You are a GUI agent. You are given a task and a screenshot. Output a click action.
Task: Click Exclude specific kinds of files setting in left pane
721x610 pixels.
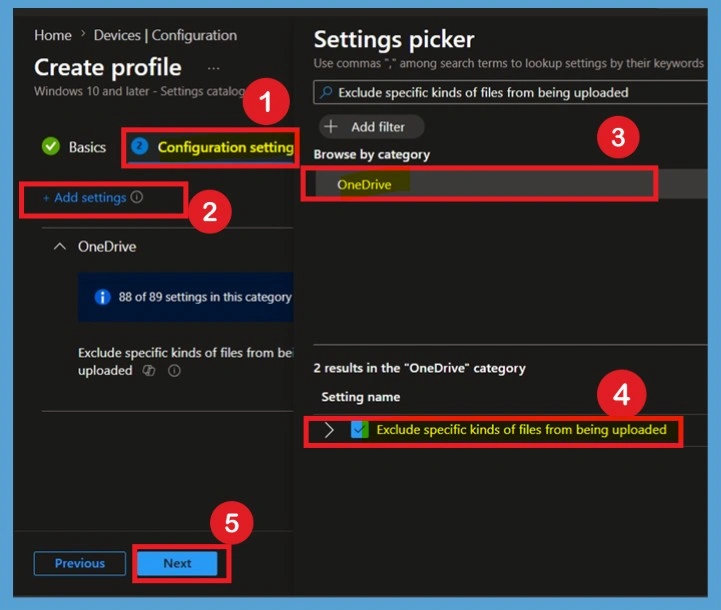pos(185,362)
